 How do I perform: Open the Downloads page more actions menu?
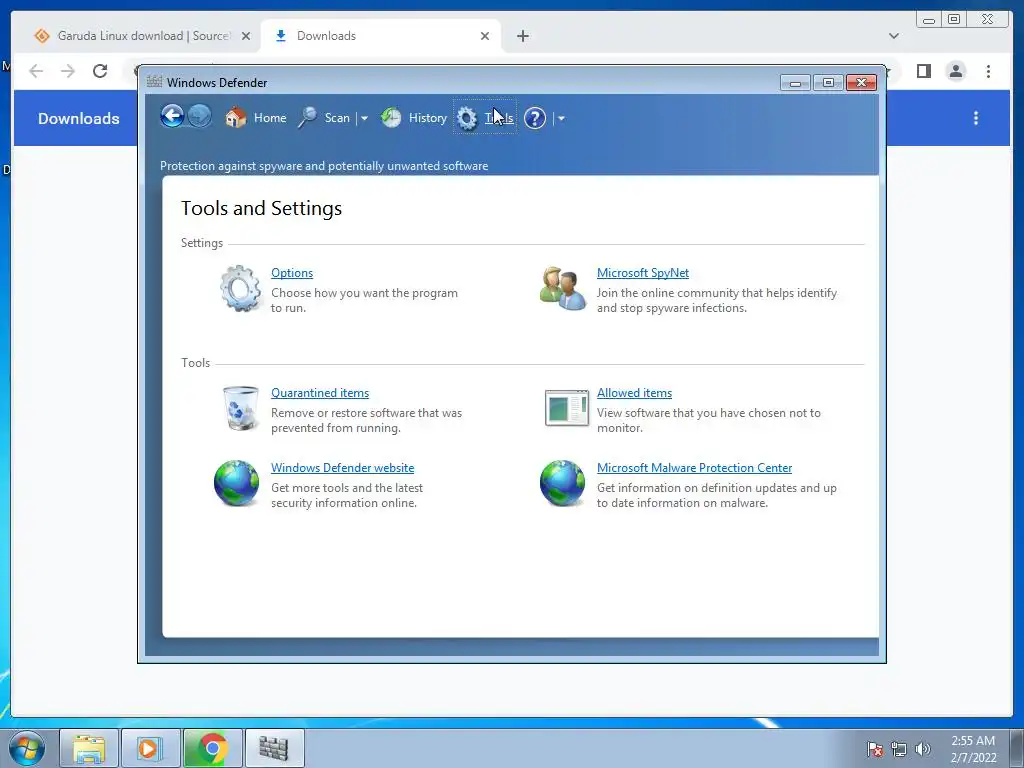[x=976, y=118]
